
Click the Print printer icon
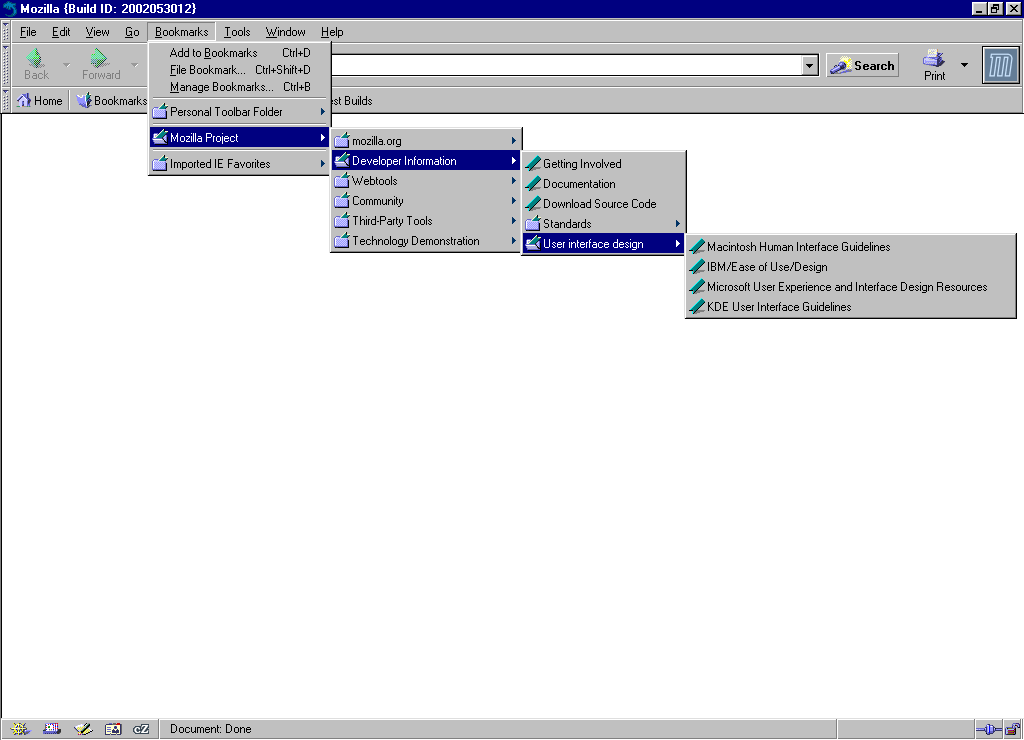[933, 59]
